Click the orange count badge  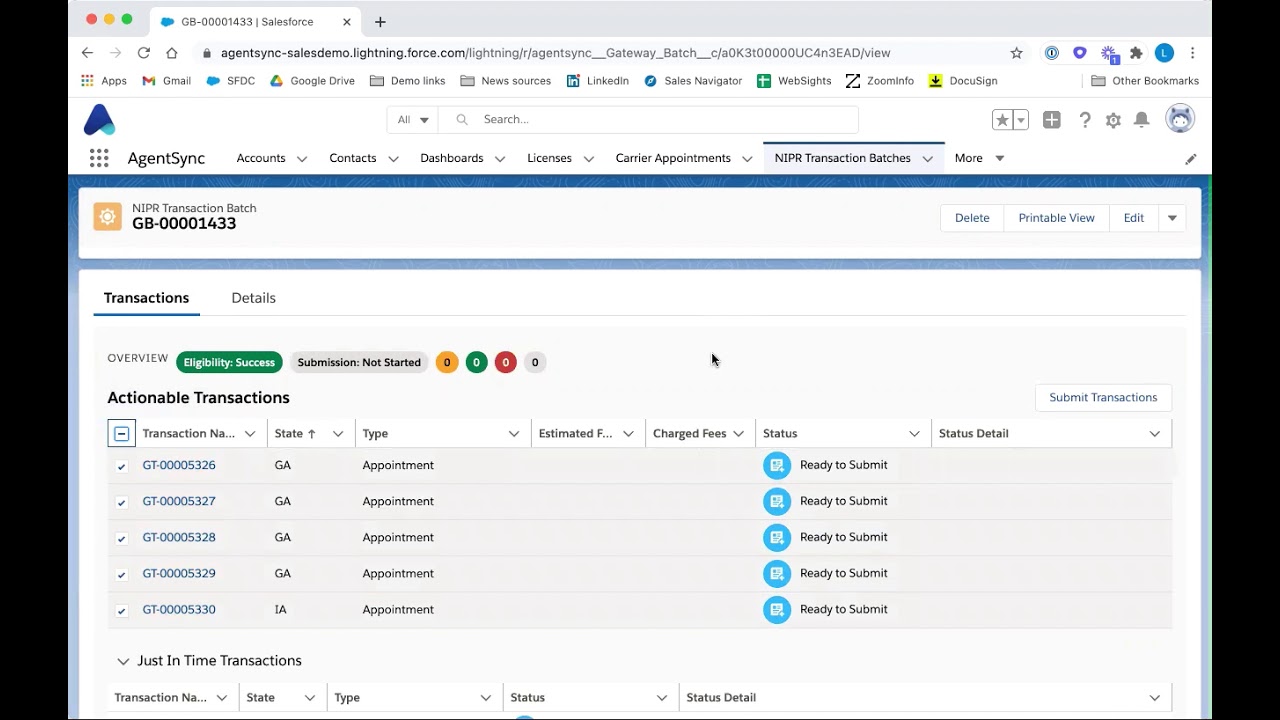tap(447, 362)
